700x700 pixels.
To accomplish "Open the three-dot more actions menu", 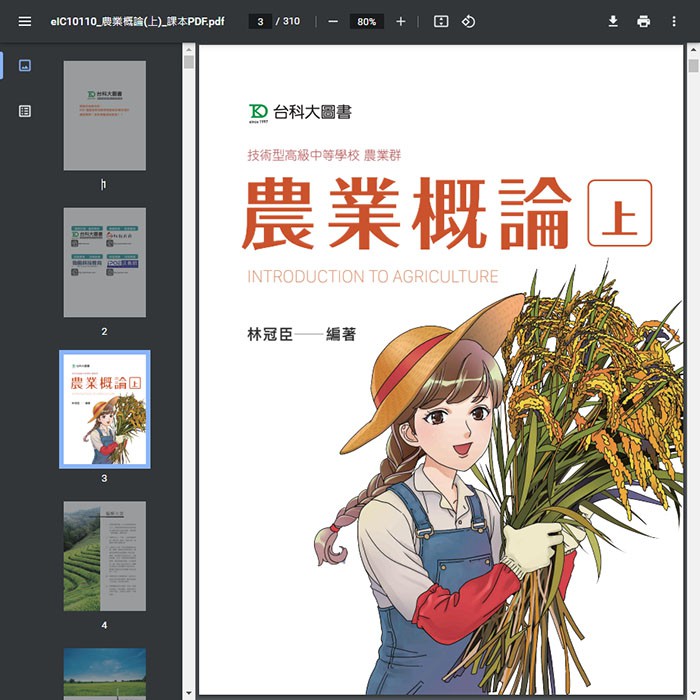I will pyautogui.click(x=673, y=21).
